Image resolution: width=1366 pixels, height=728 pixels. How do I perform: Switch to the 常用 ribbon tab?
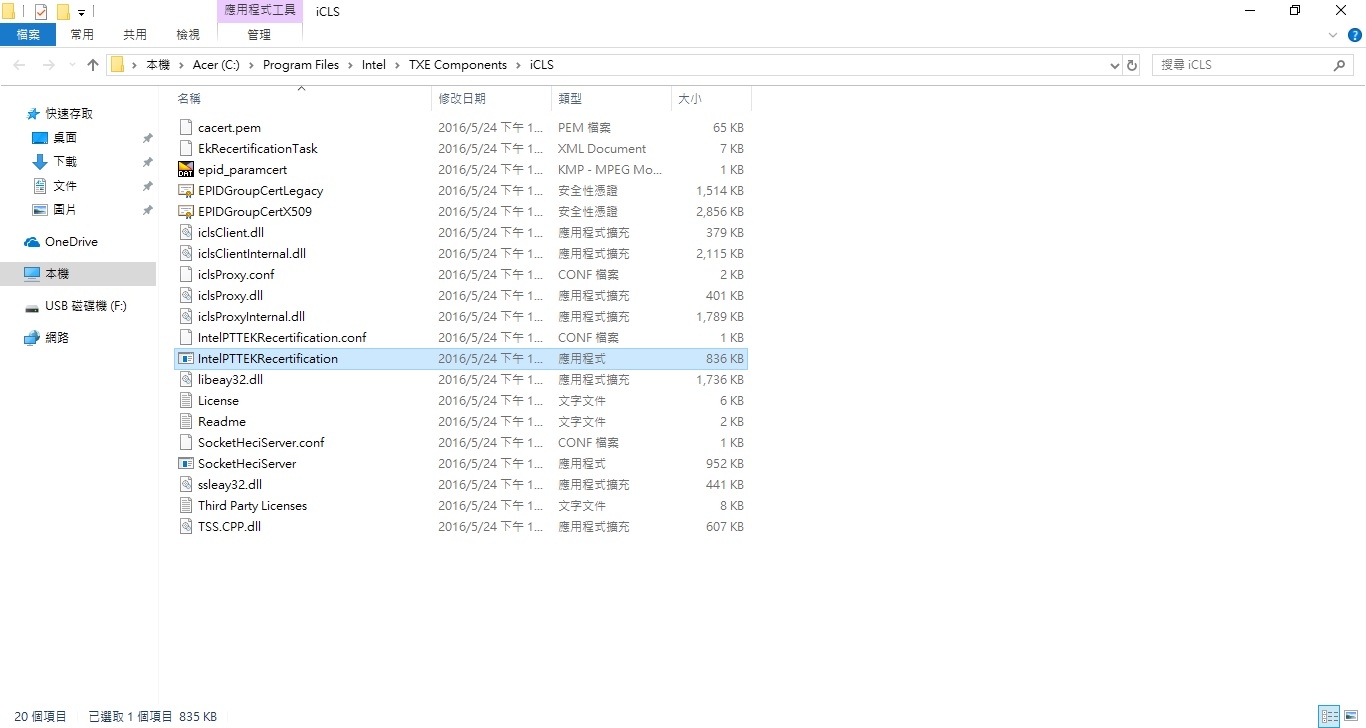[82, 34]
